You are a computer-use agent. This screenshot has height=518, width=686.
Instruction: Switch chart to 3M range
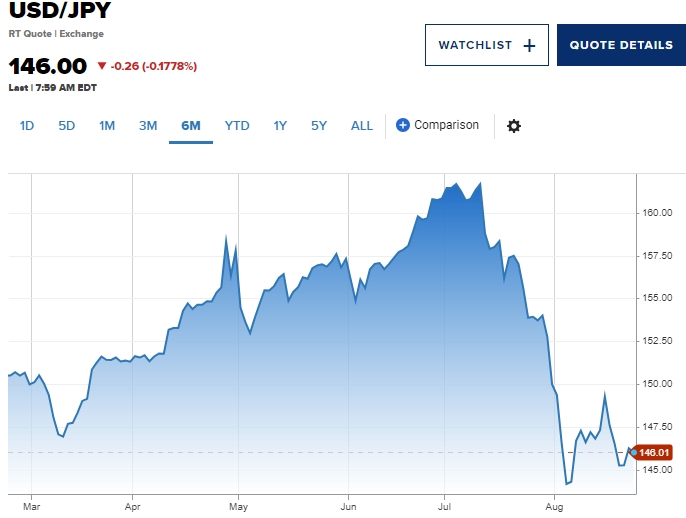point(148,126)
